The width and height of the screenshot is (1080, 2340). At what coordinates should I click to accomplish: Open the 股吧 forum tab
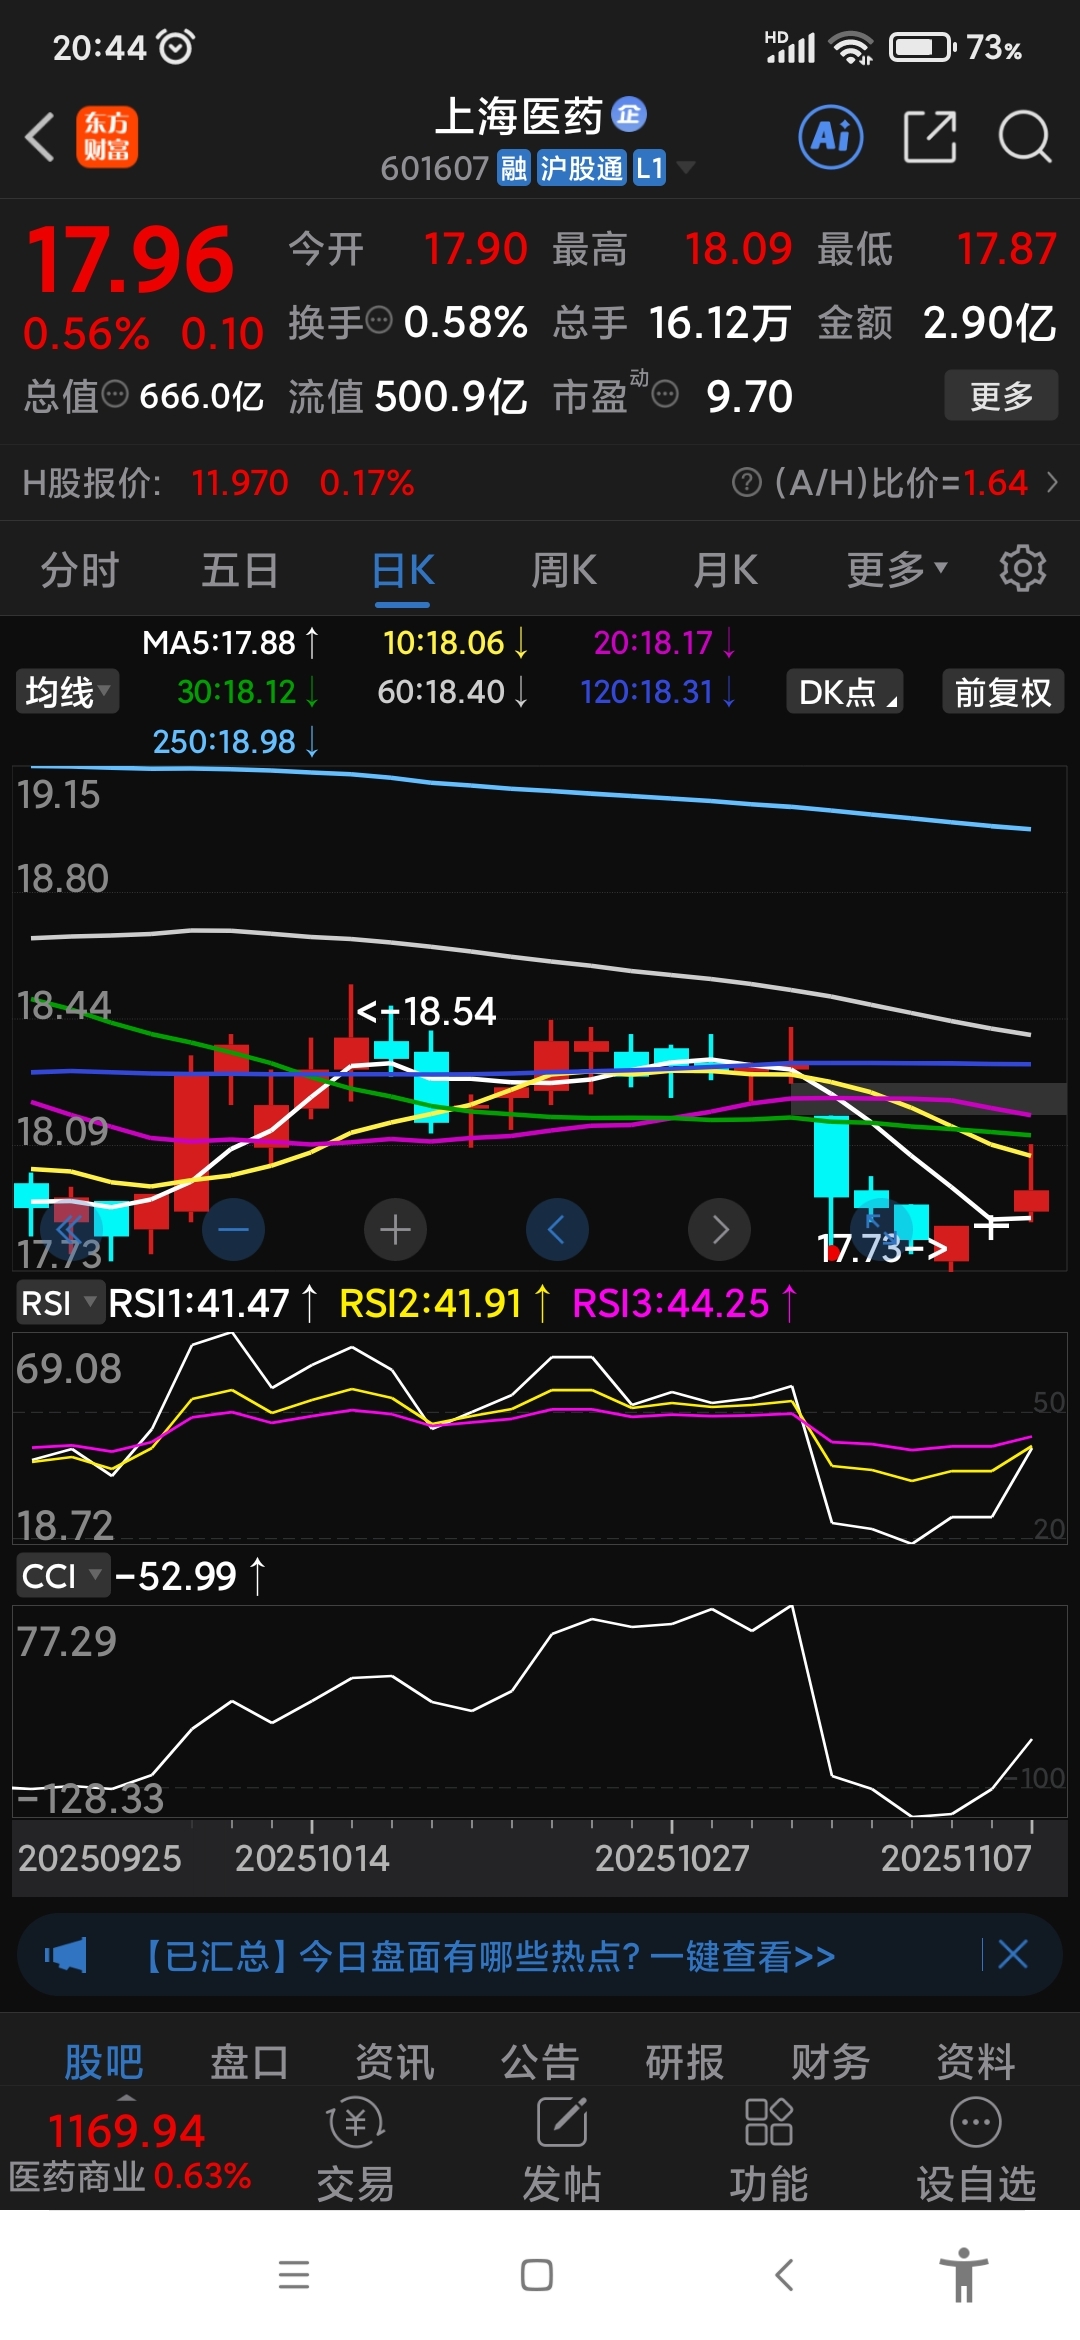tap(104, 2061)
